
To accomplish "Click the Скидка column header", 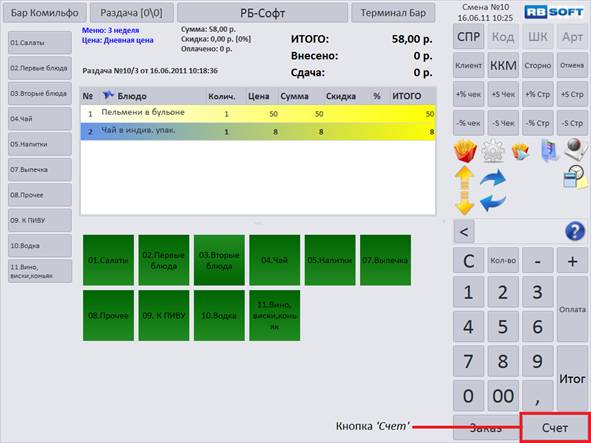I will tap(341, 96).
